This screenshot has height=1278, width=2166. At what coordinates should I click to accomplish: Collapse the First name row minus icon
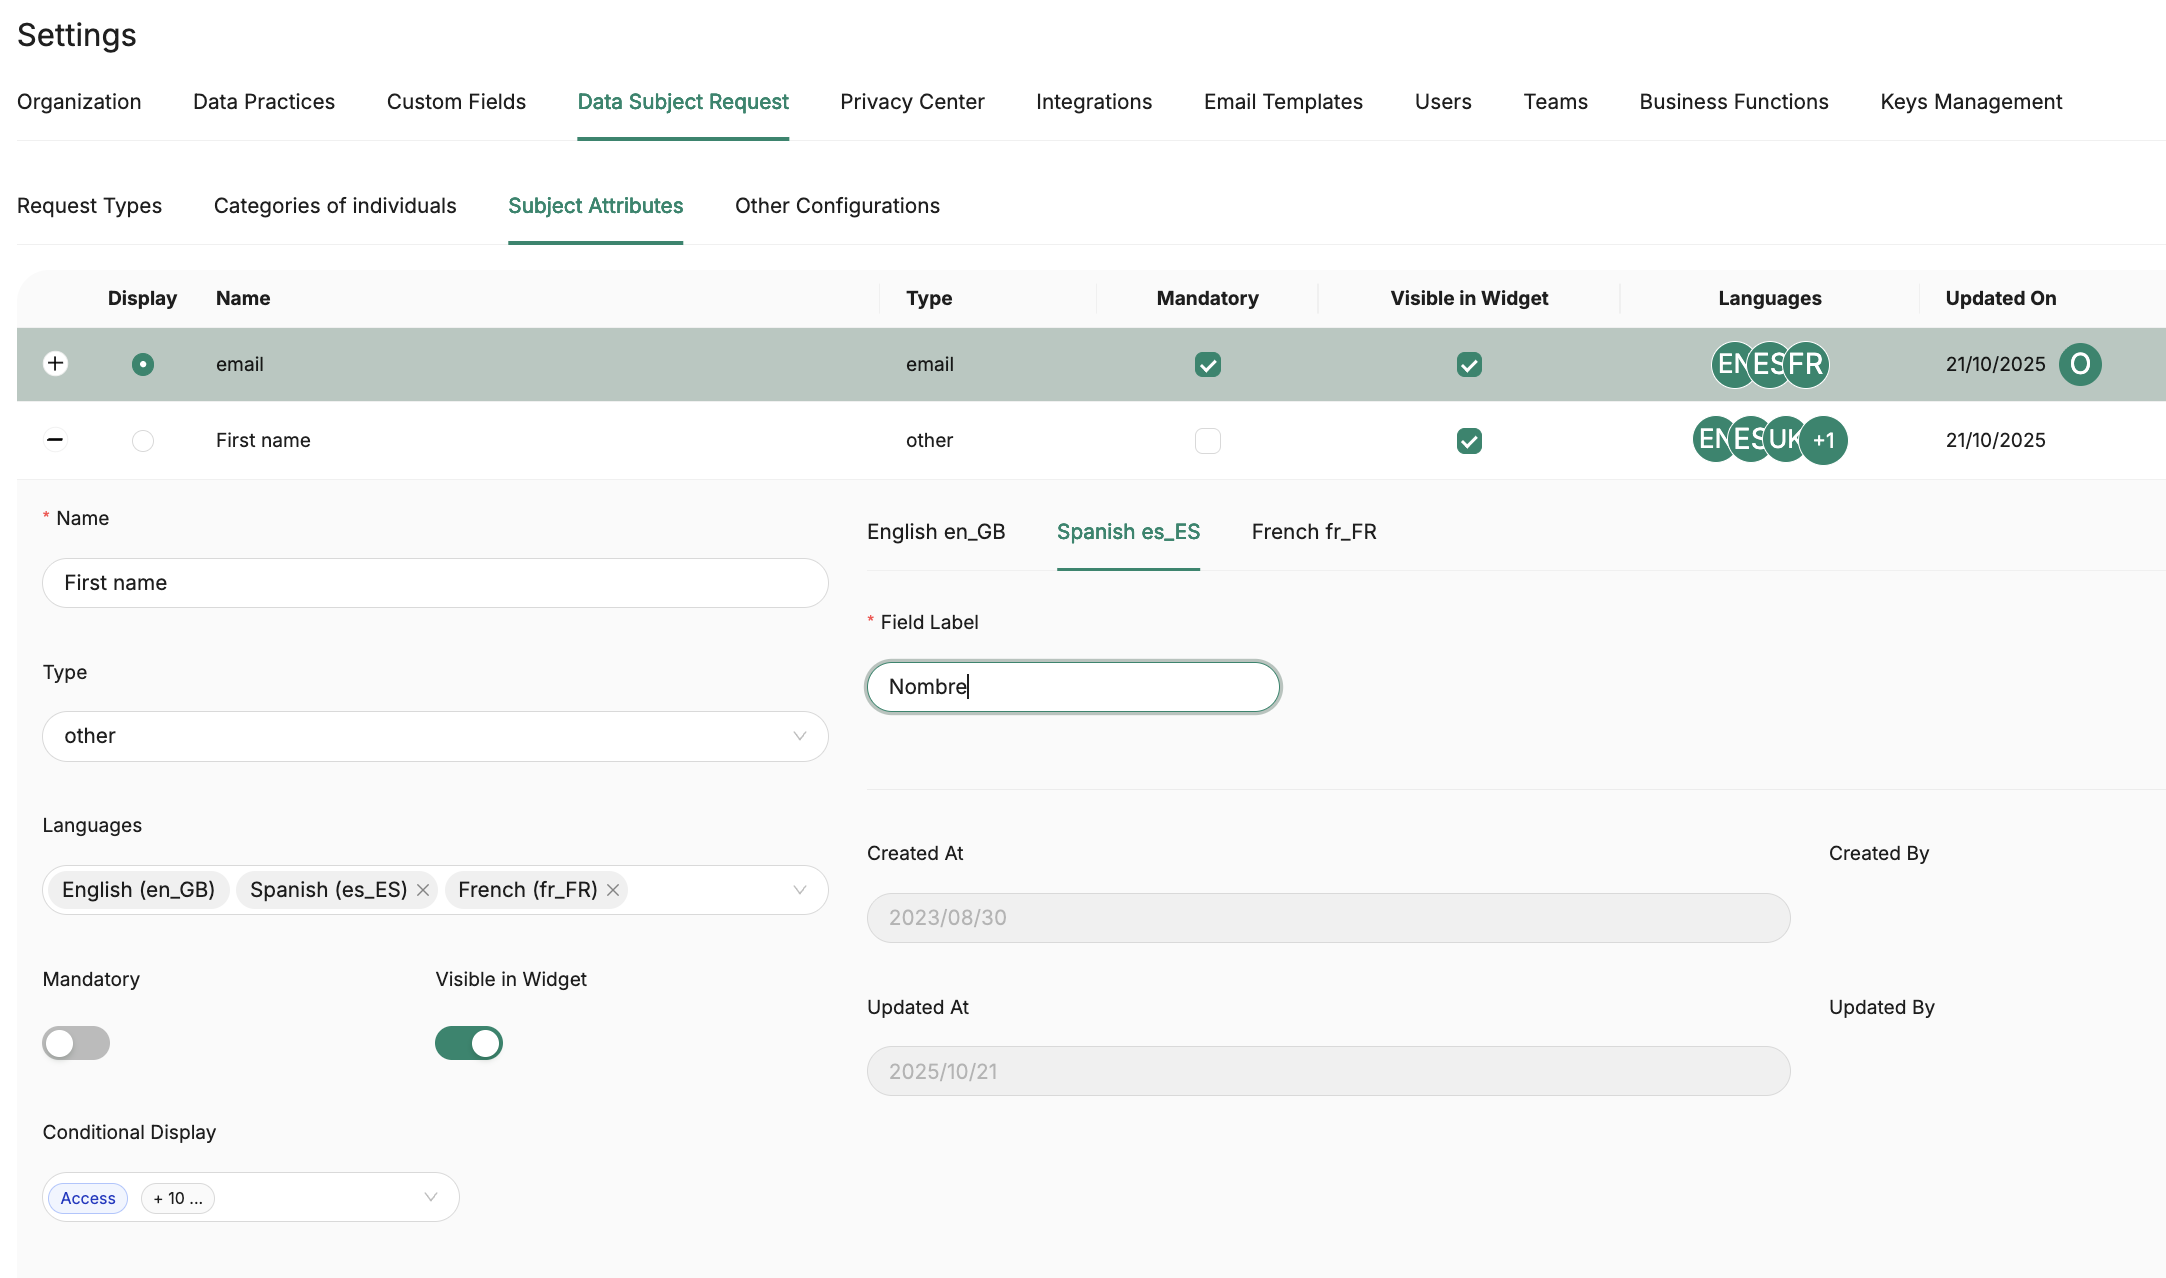click(56, 440)
